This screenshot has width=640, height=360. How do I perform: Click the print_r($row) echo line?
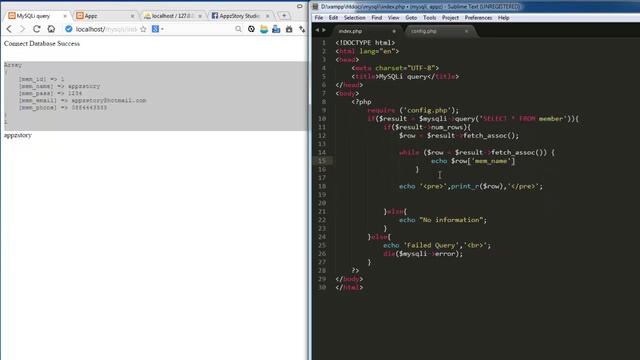point(471,186)
